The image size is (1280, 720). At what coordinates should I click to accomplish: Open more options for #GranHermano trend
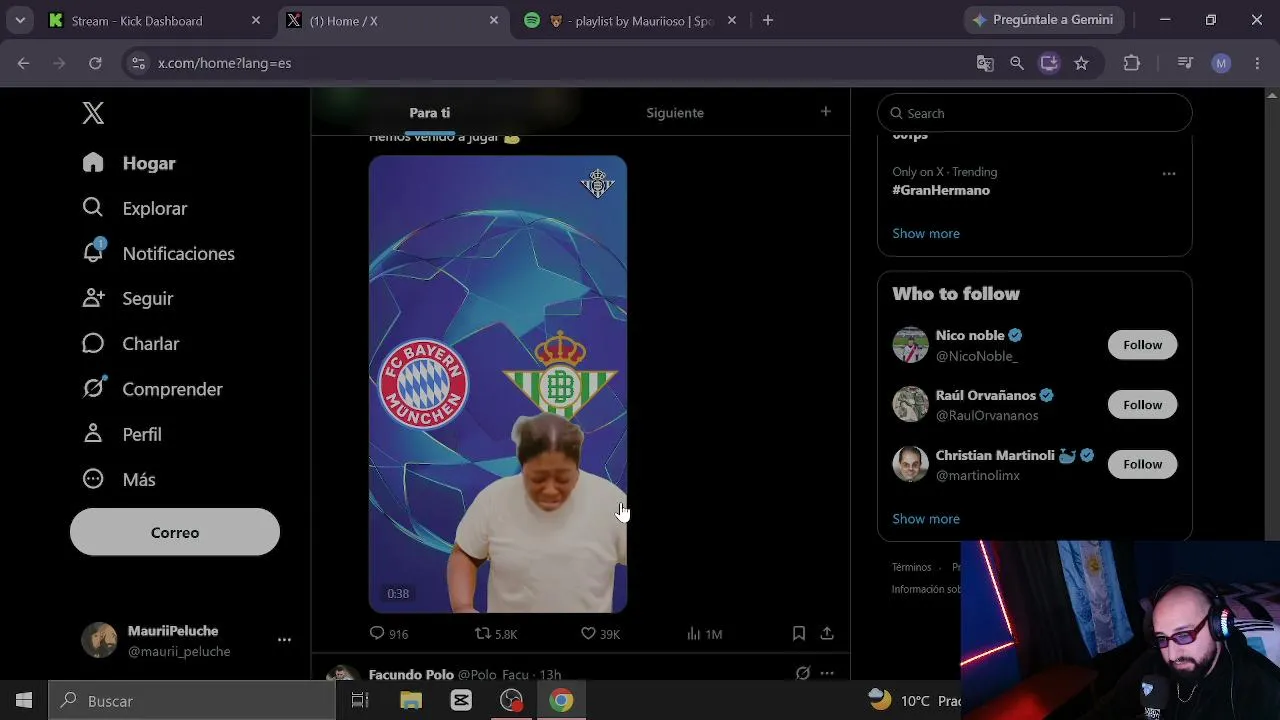tap(1168, 174)
